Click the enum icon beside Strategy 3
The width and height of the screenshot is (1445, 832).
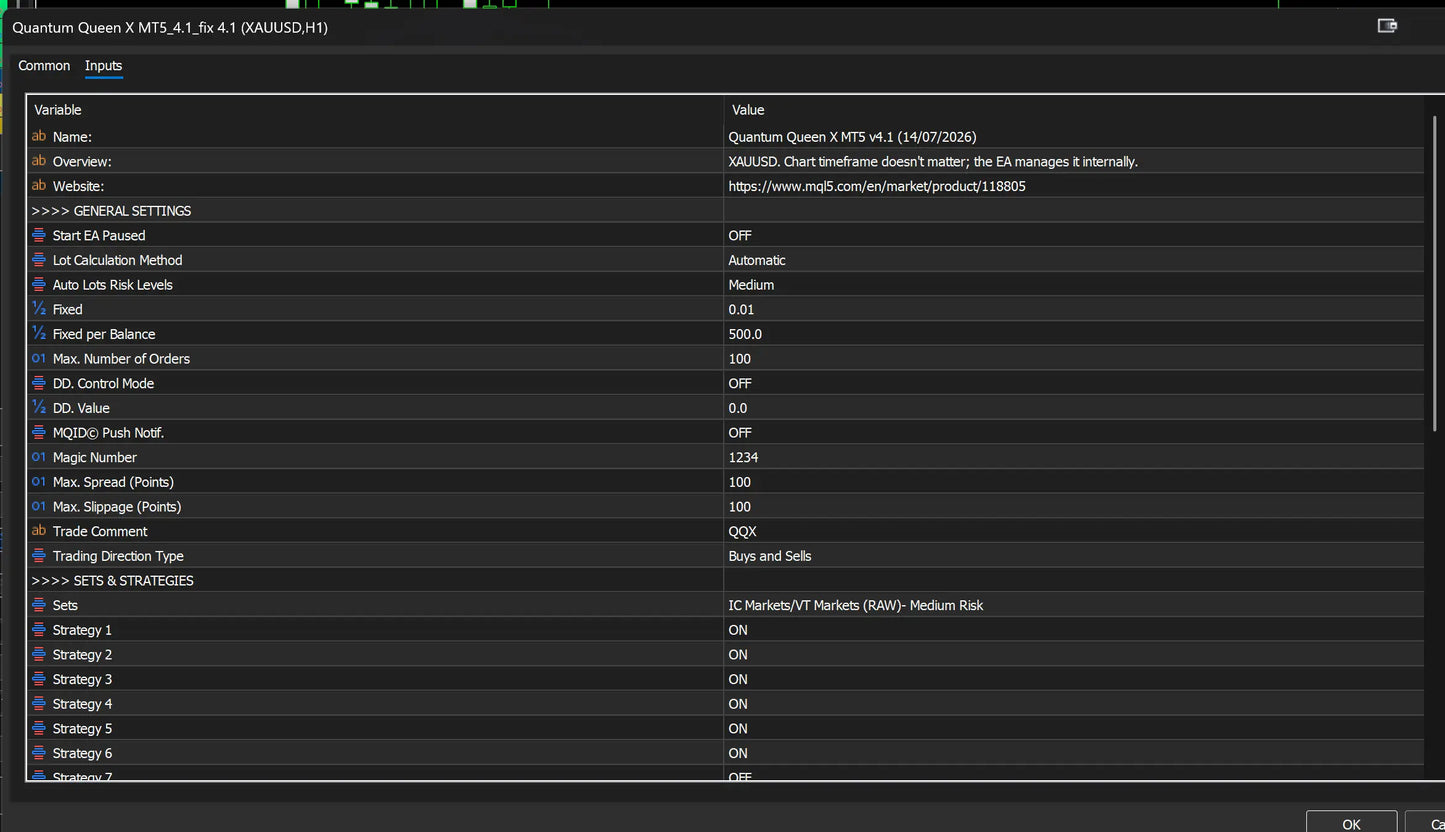[x=39, y=679]
